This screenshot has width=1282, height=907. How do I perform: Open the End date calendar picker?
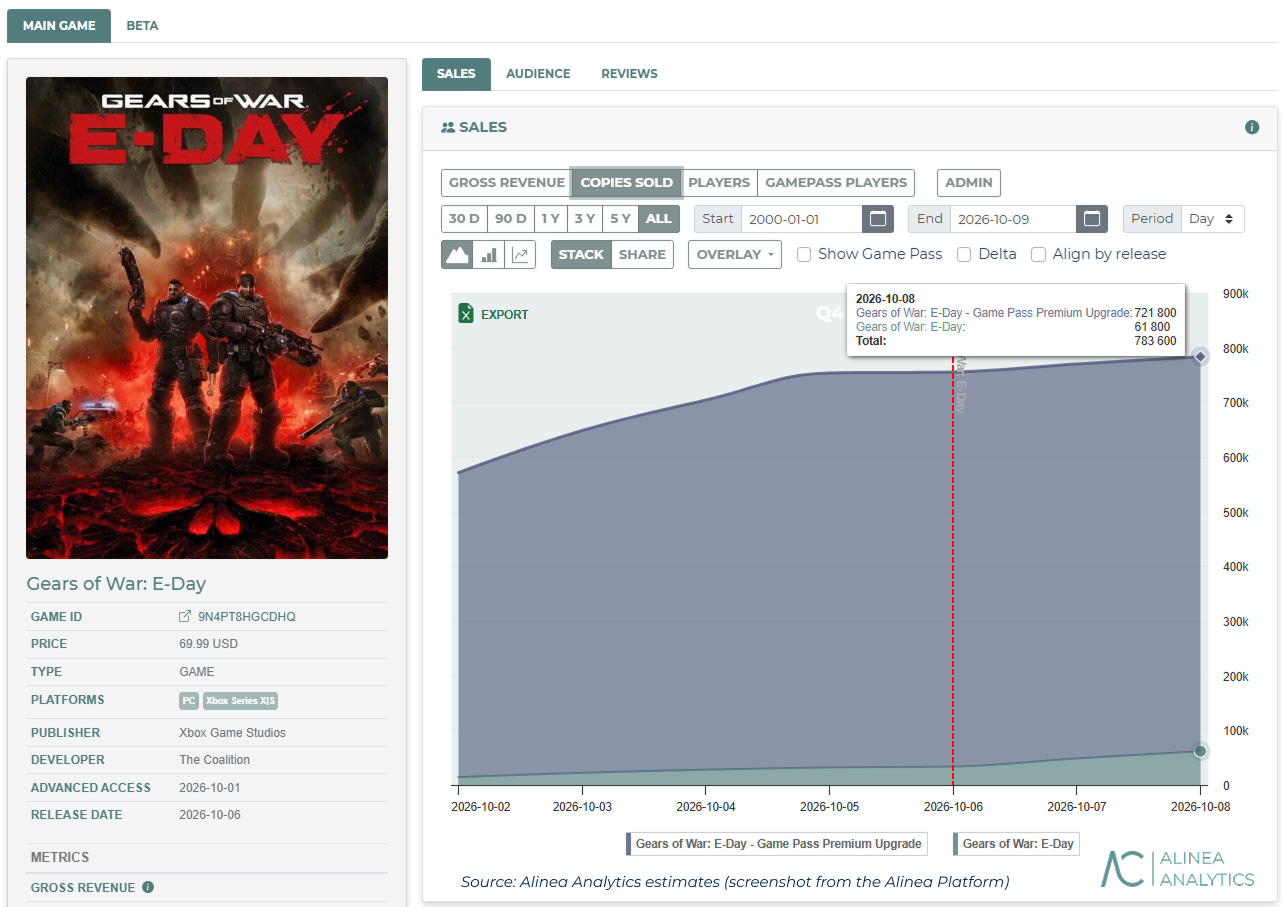(1092, 219)
